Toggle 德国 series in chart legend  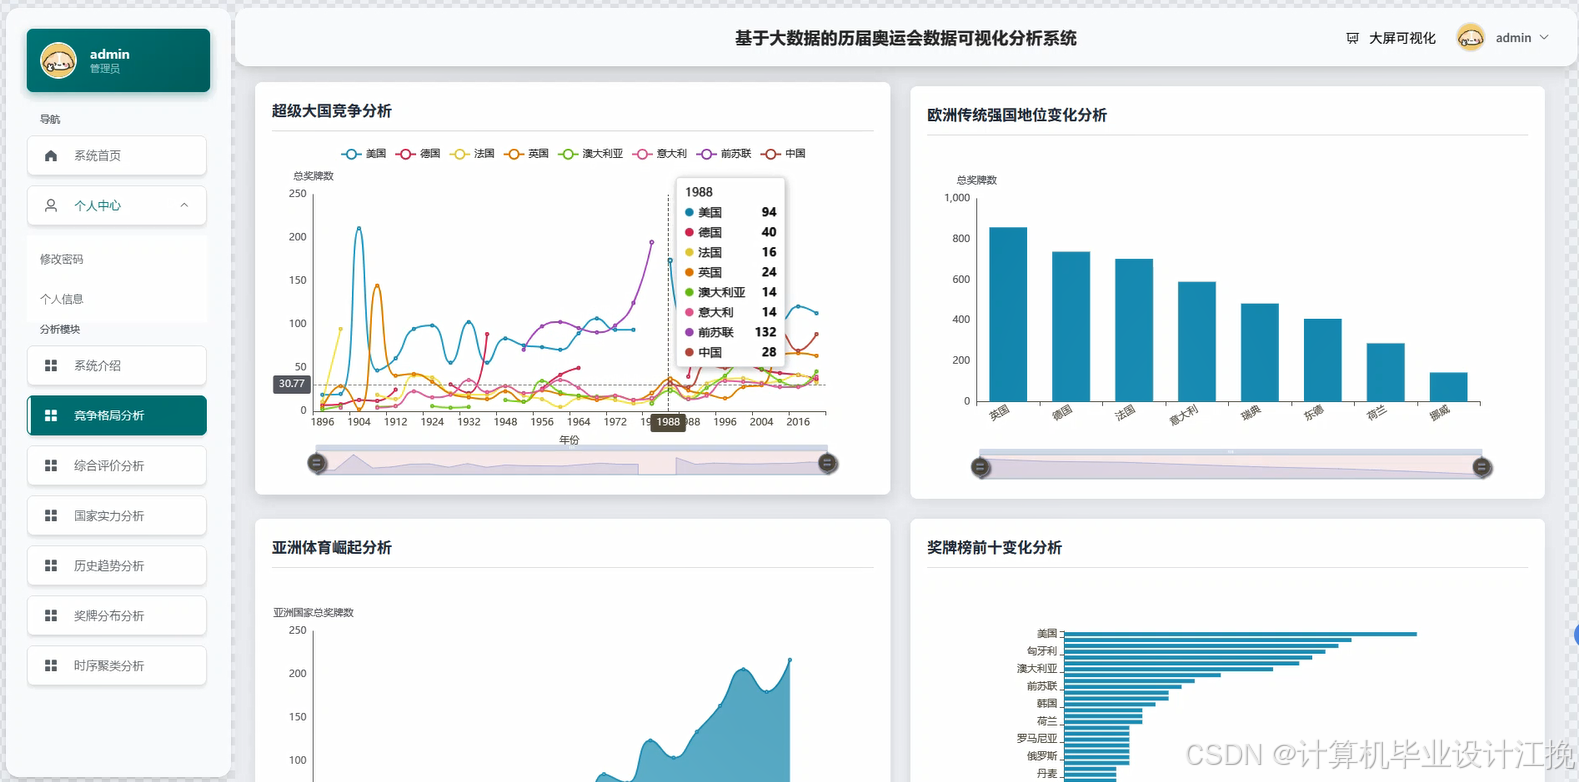point(418,154)
